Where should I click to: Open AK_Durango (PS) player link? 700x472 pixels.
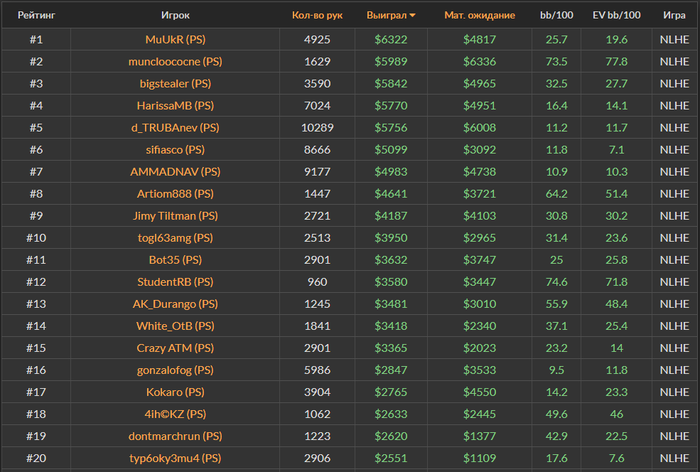tap(175, 304)
